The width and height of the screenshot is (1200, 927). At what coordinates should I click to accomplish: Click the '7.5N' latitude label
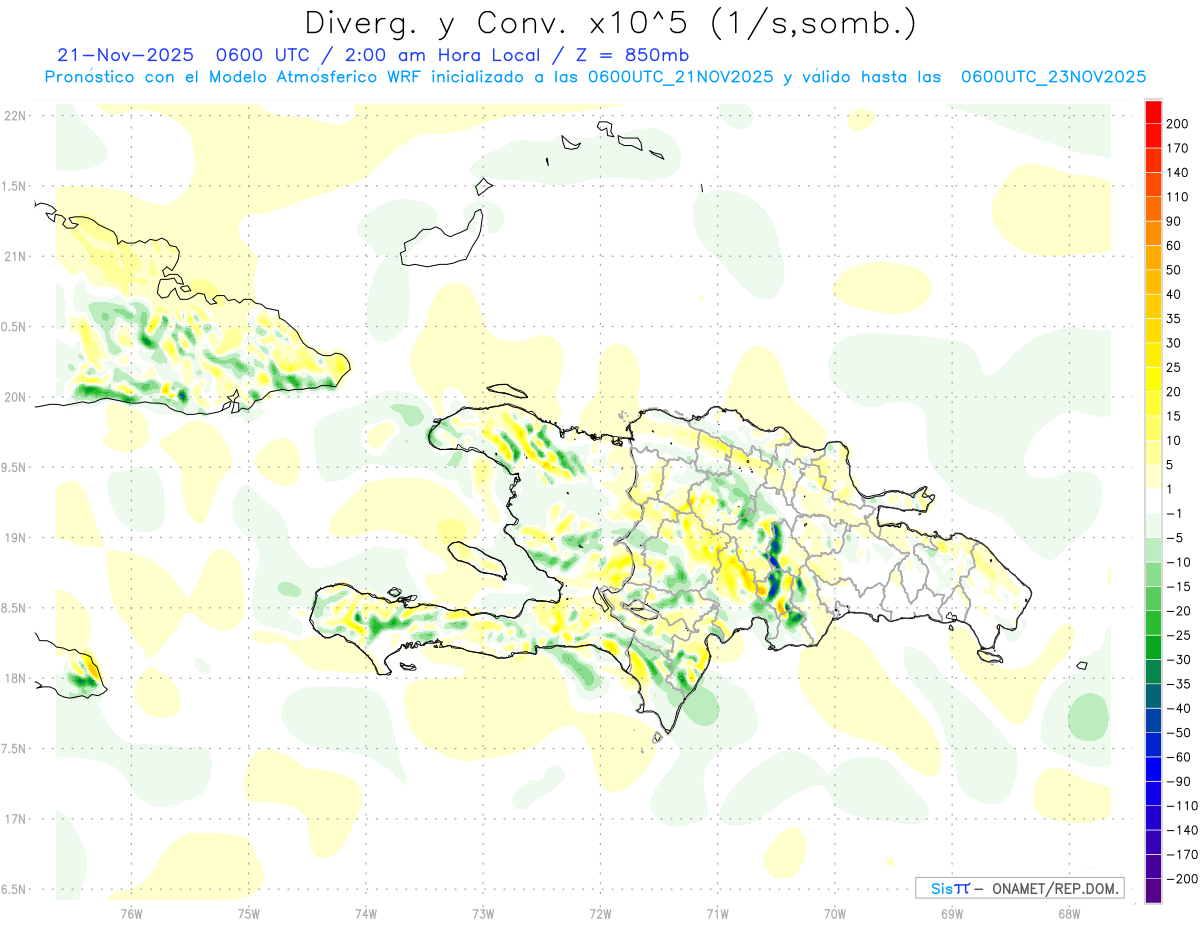pyautogui.click(x=15, y=749)
